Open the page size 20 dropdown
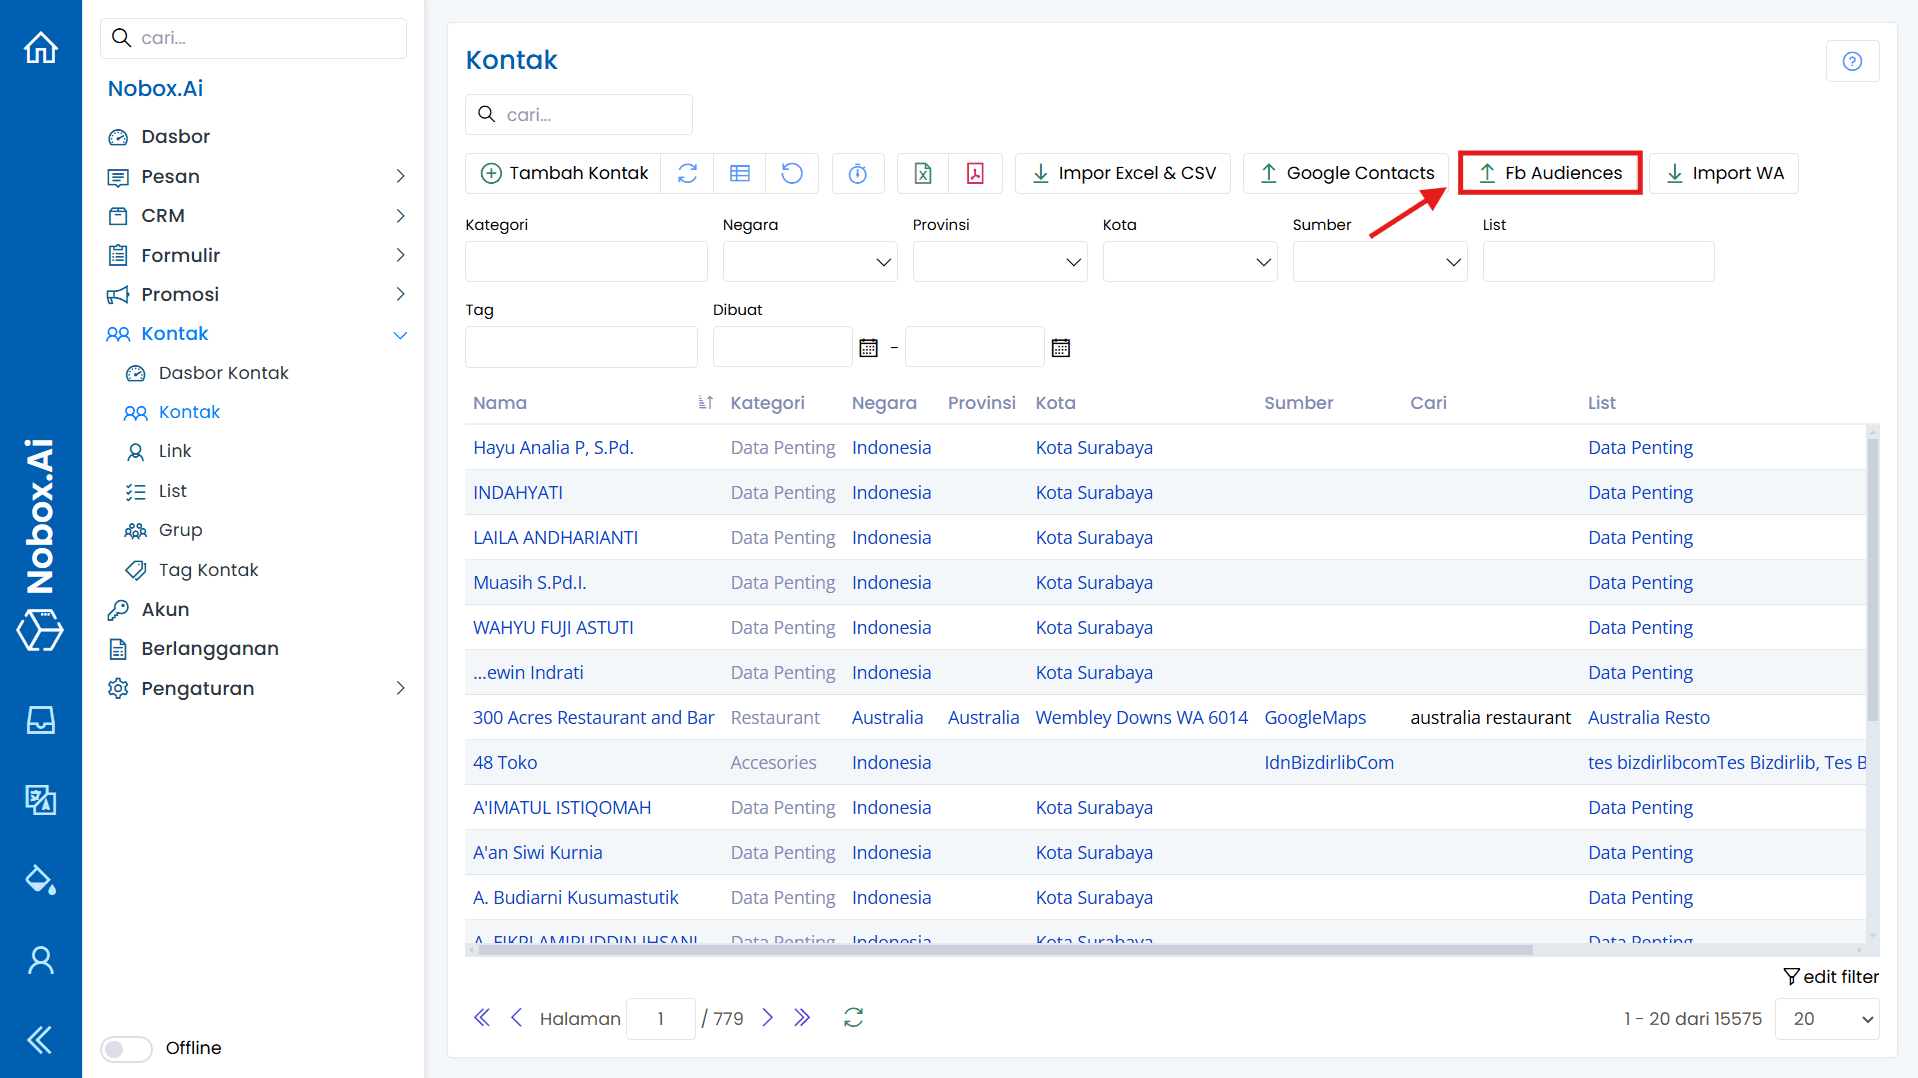The width and height of the screenshot is (1918, 1078). pyautogui.click(x=1826, y=1018)
